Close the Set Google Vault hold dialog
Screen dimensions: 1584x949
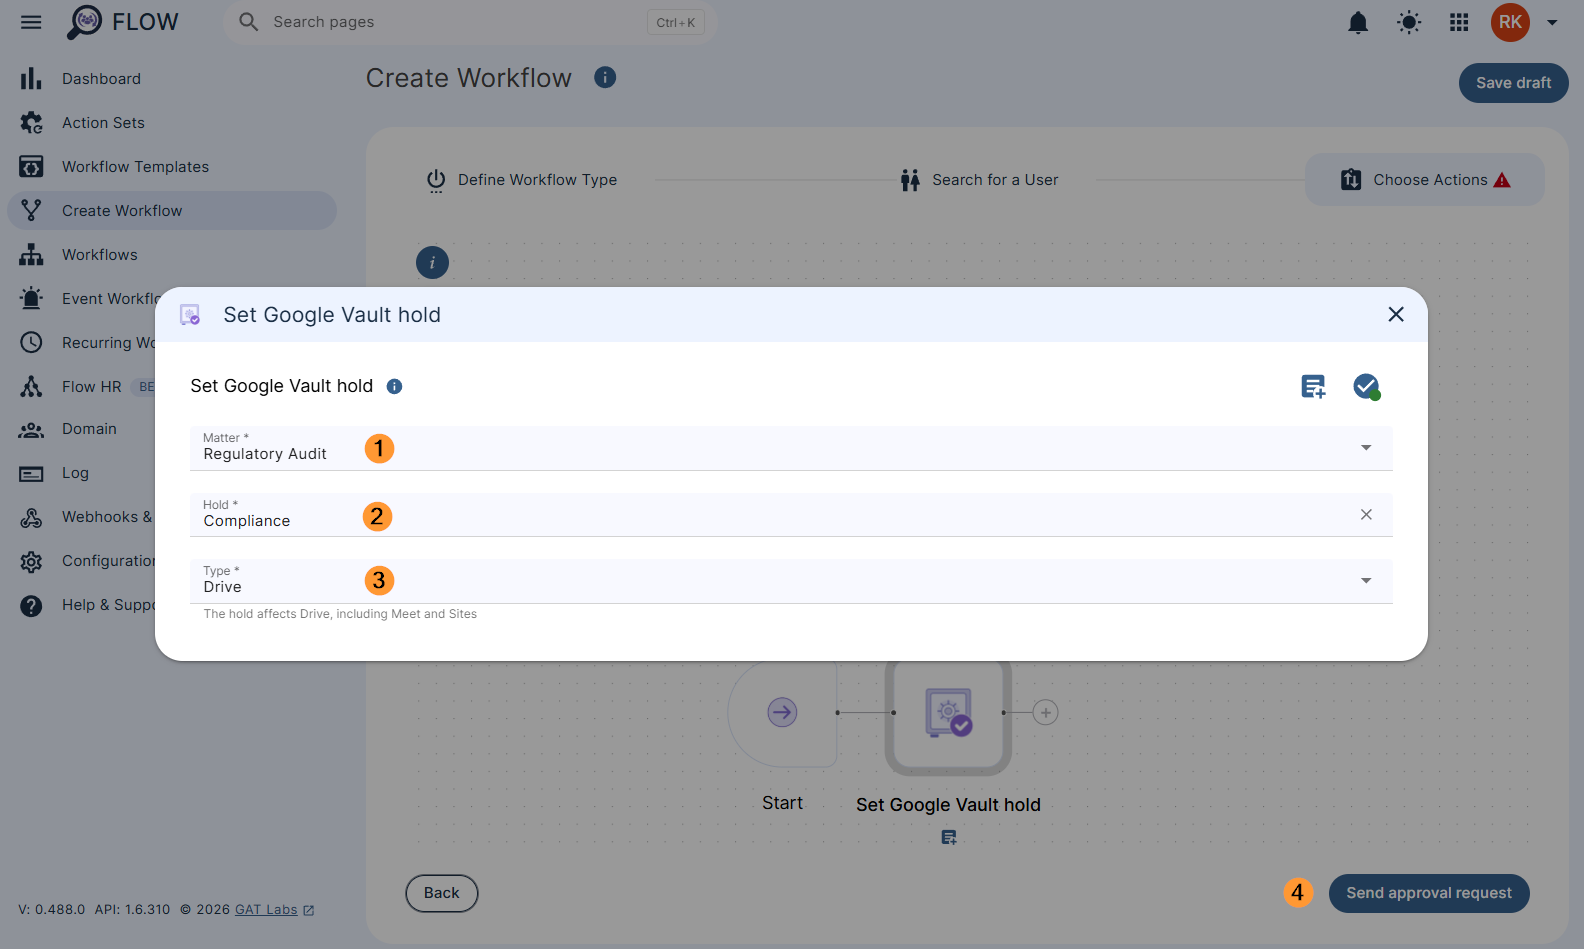pyautogui.click(x=1396, y=315)
